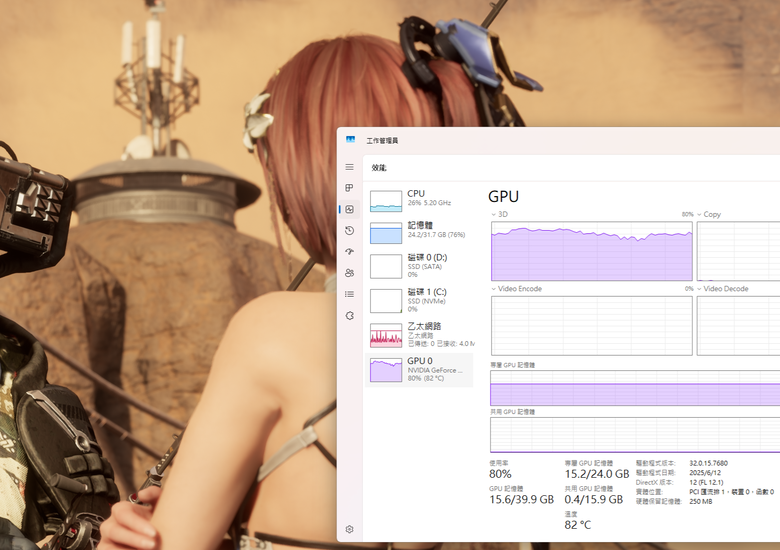Click the 15.2/24.0 GB dedicated memory value
This screenshot has width=780, height=550.
[597, 474]
